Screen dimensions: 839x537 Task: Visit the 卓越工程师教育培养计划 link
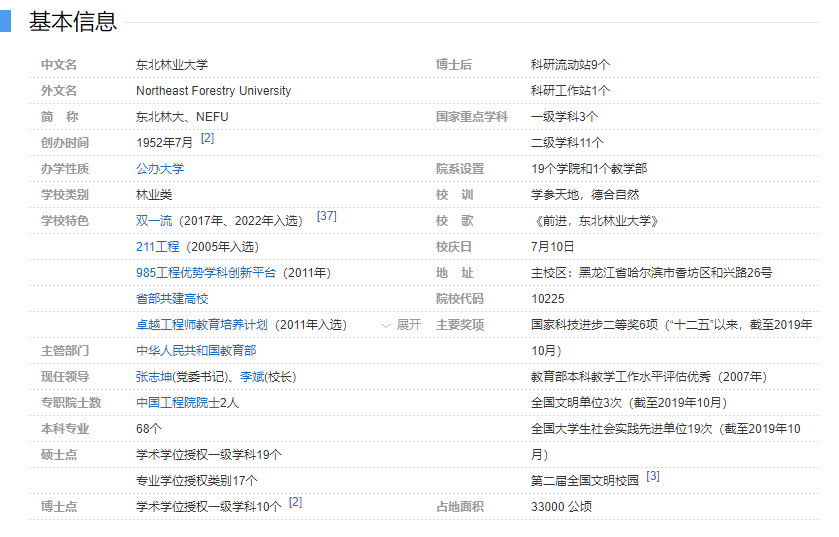201,325
